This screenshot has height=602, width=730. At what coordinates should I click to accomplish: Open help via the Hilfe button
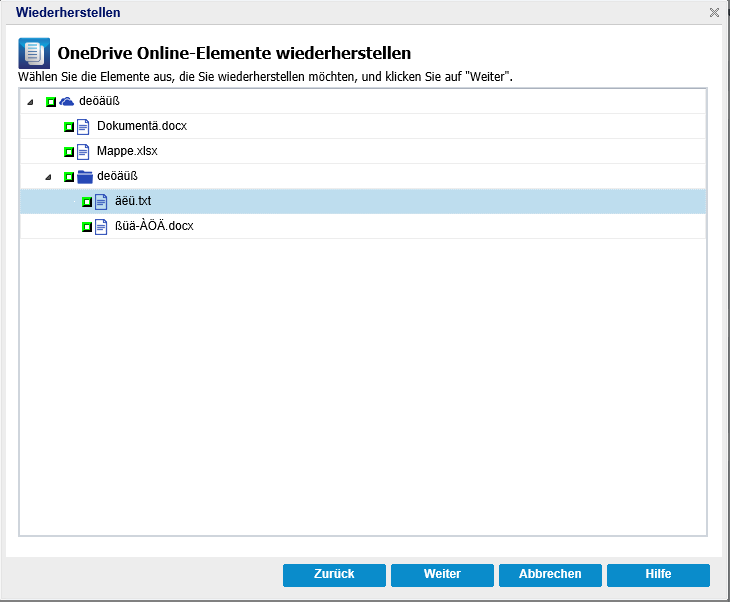[x=658, y=575]
